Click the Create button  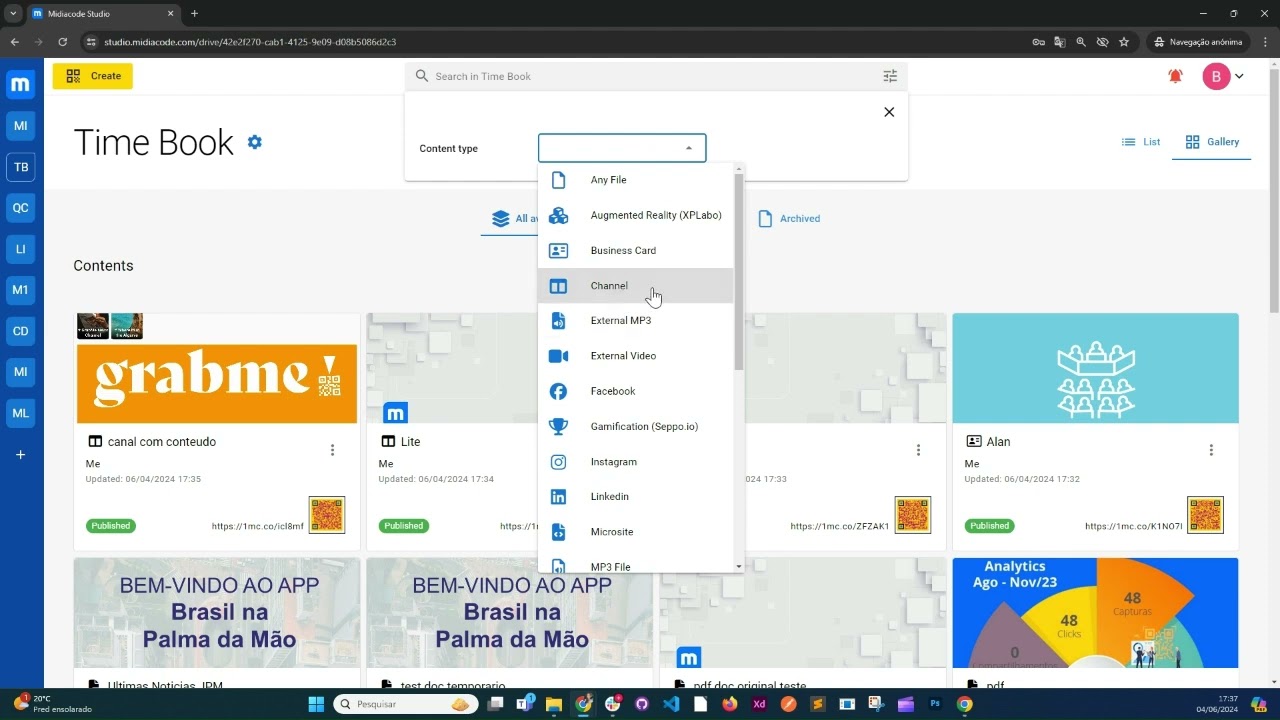coord(93,76)
